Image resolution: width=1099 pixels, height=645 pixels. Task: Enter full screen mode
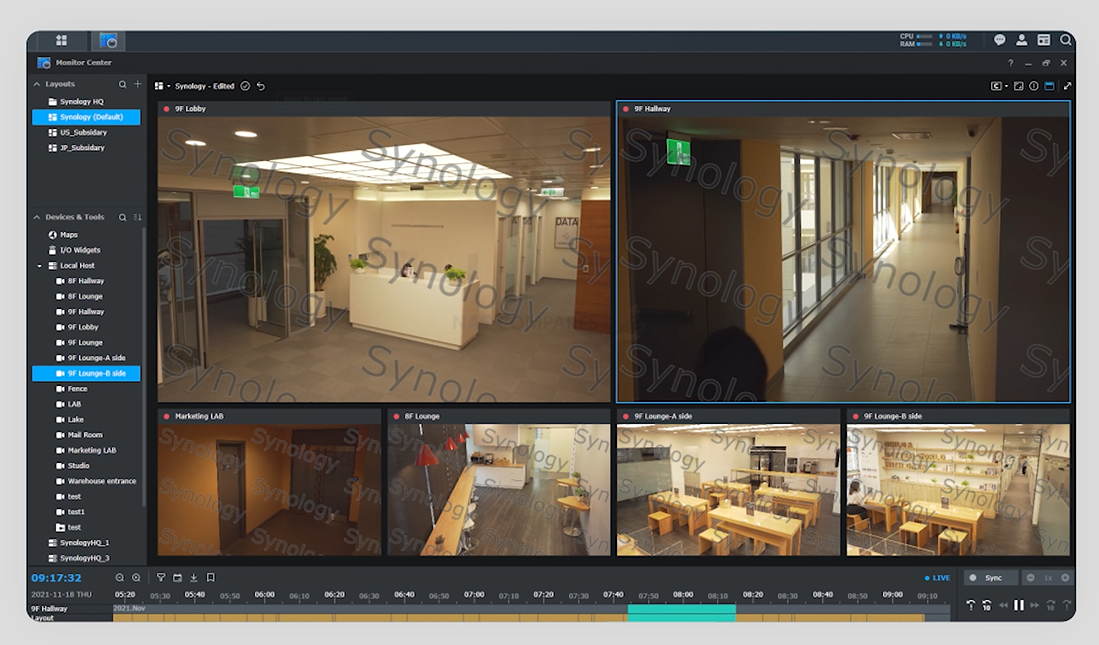pos(1067,86)
